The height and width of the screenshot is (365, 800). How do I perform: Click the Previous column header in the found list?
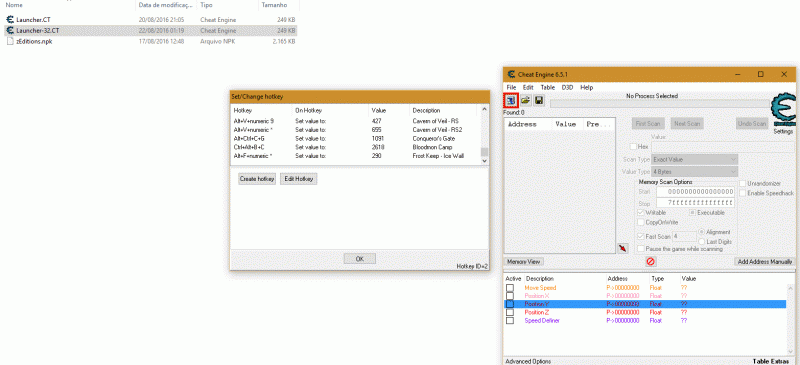click(x=599, y=124)
